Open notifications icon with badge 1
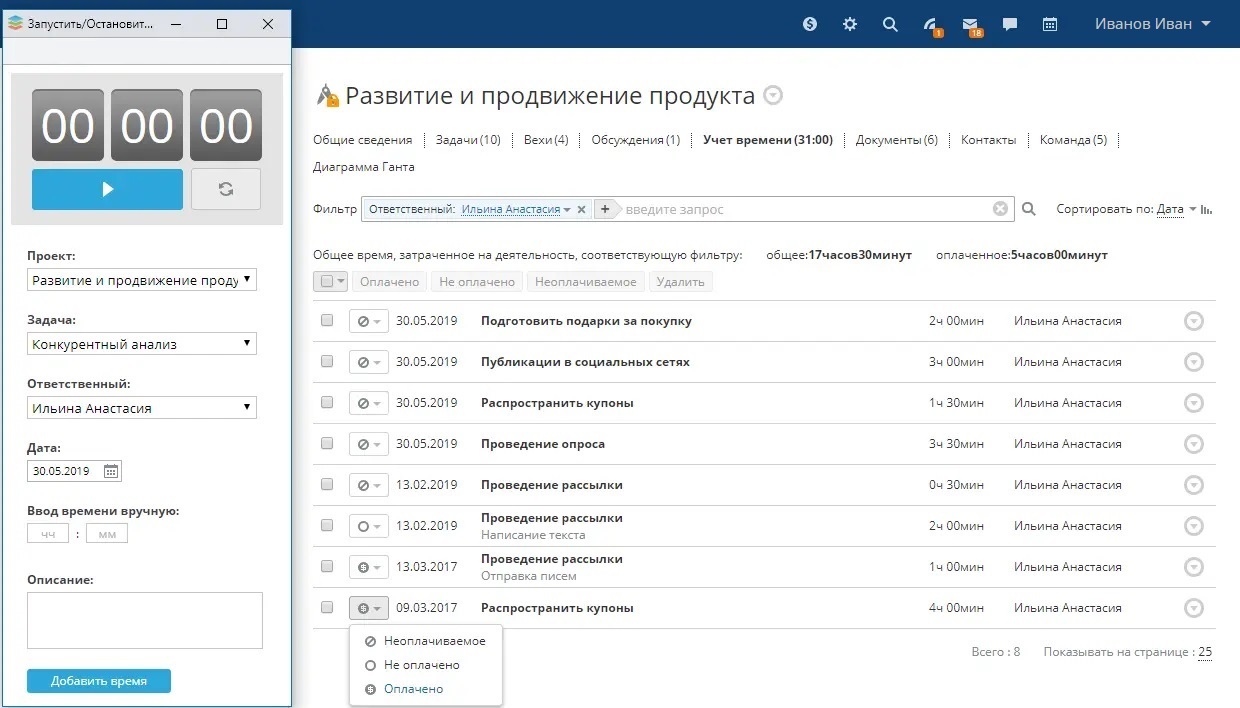The image size is (1240, 708). pyautogui.click(x=929, y=24)
